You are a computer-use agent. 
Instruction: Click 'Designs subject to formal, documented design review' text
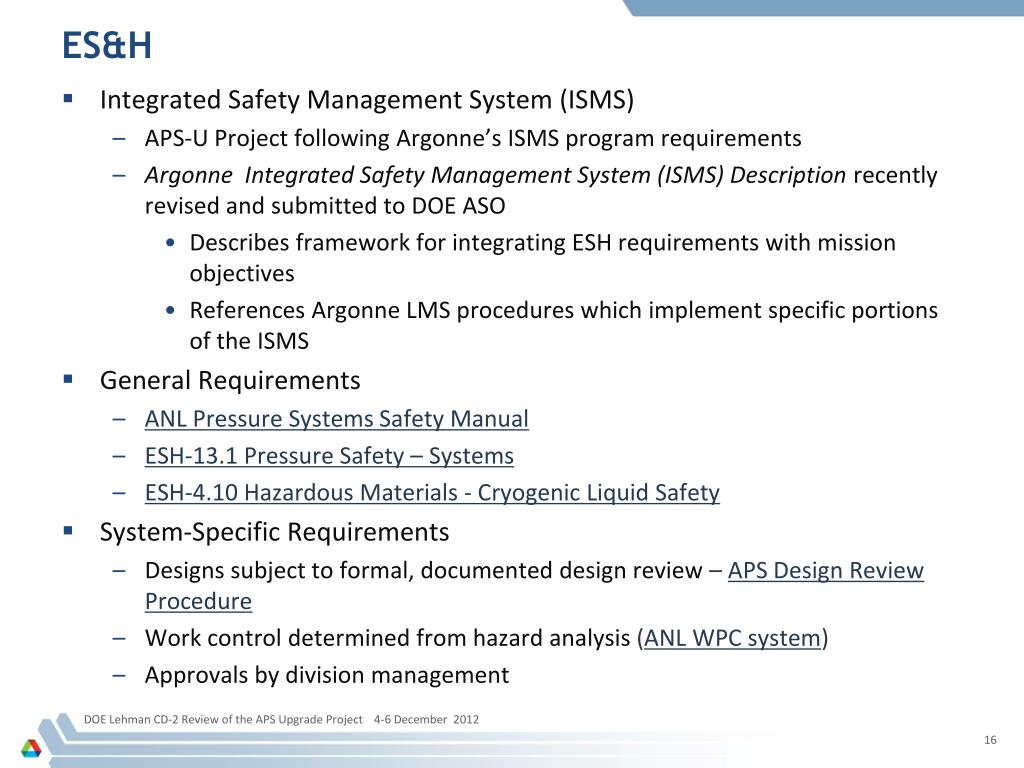click(423, 570)
